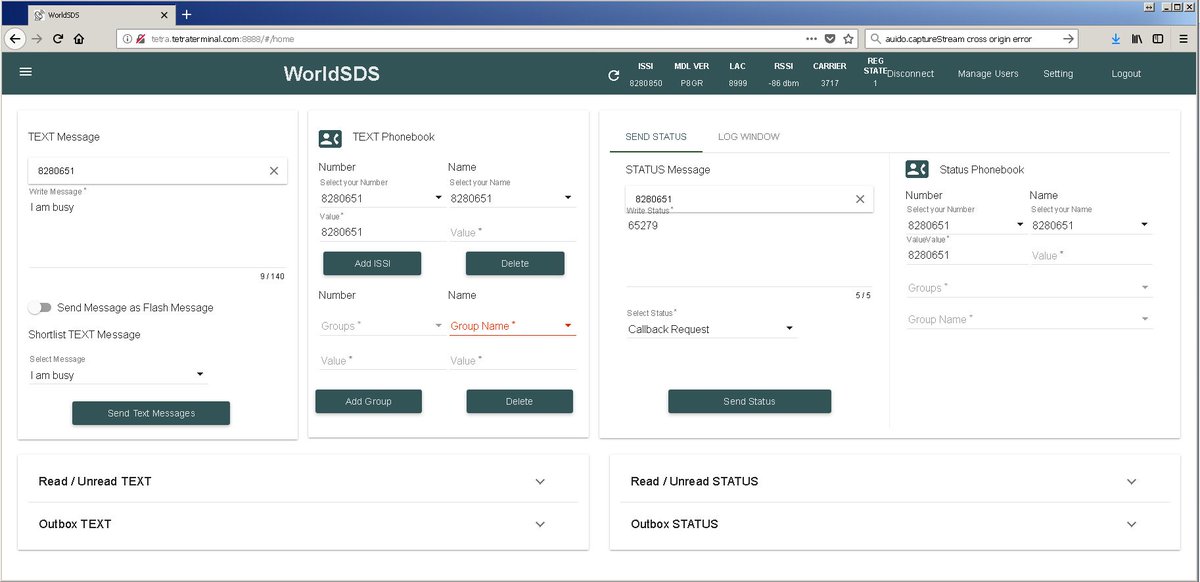Click the Status Phonebook contact icon
Screen dimensions: 1200x582
pyautogui.click(x=917, y=169)
